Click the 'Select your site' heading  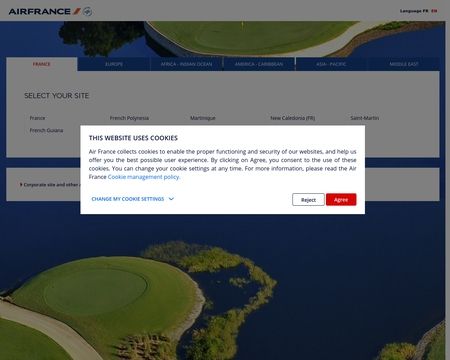[56, 96]
